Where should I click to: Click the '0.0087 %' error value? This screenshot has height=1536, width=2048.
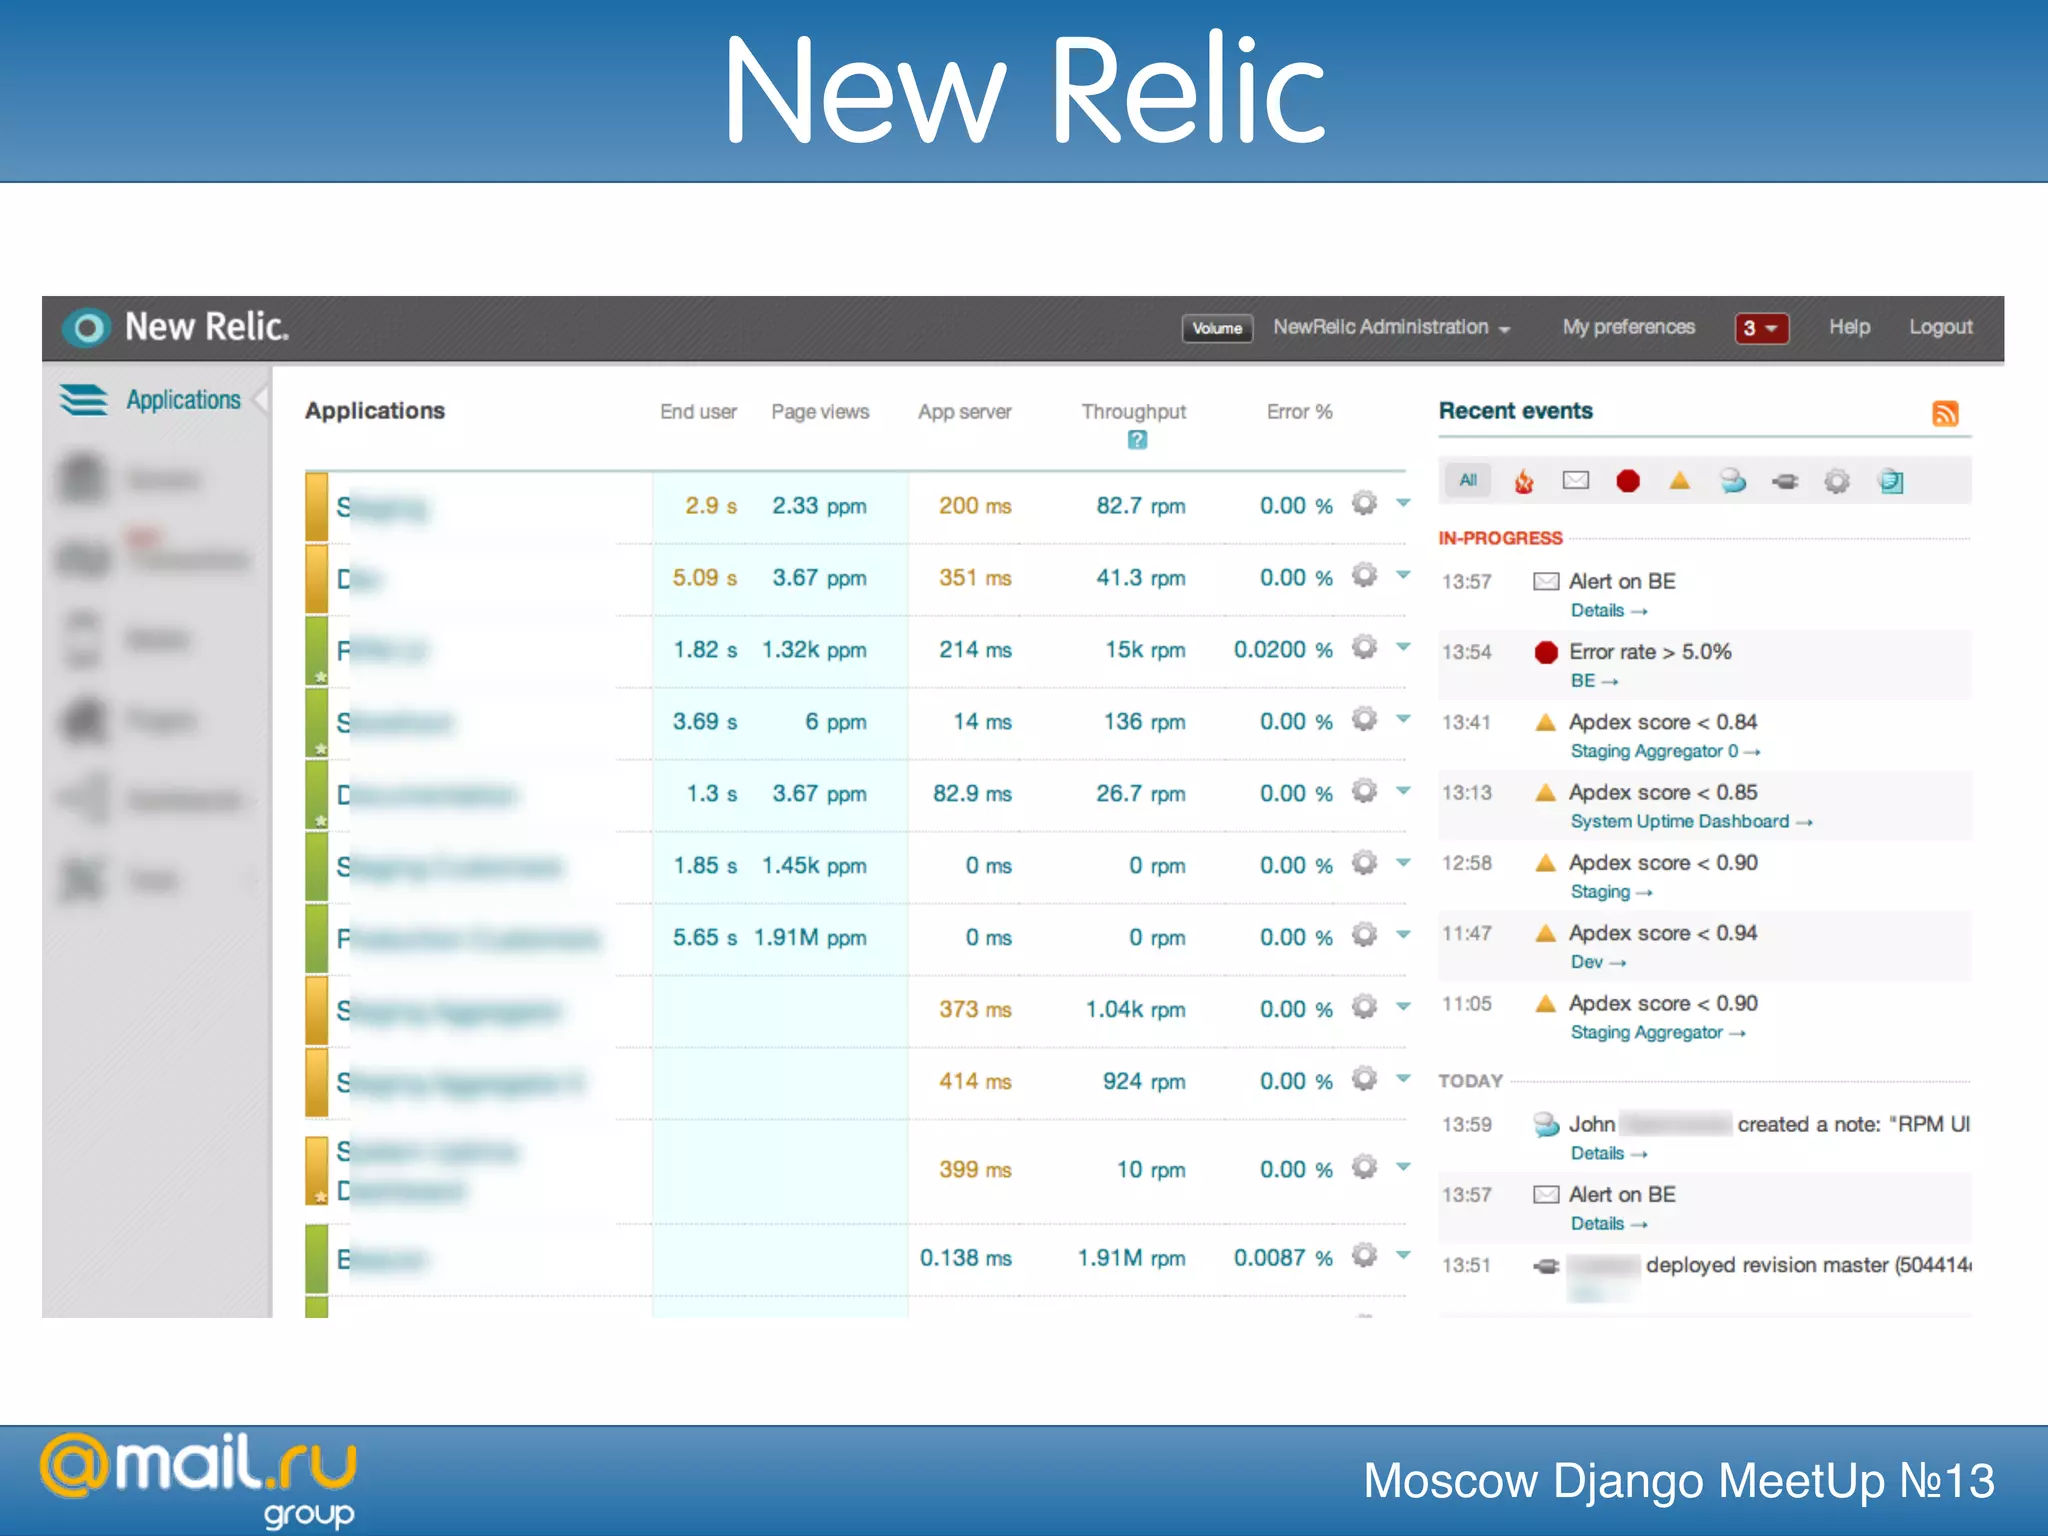click(1283, 1258)
